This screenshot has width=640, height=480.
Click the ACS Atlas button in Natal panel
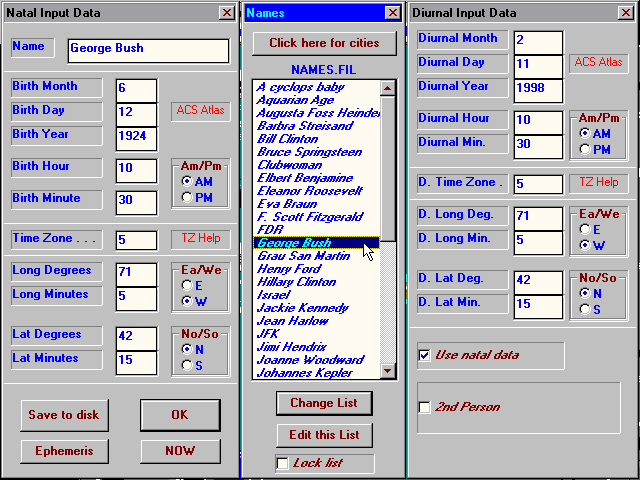point(202,110)
